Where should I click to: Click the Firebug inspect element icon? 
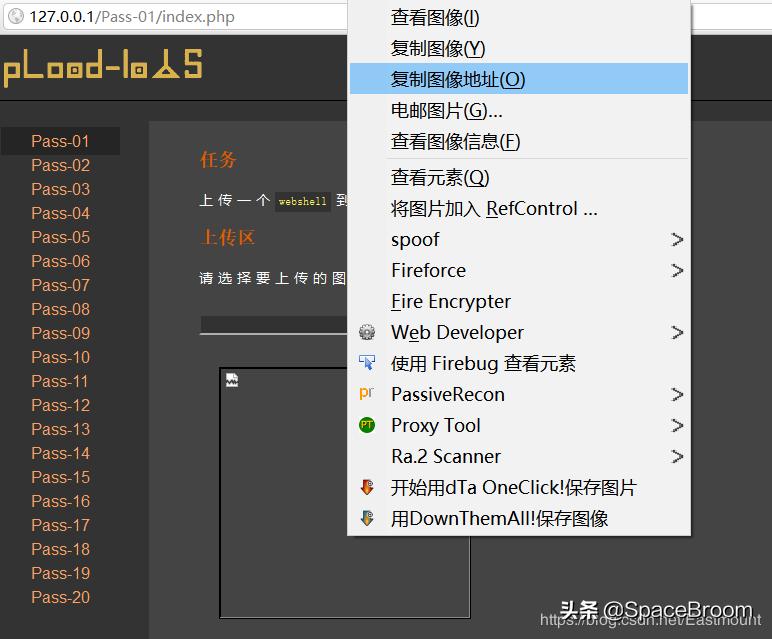(367, 363)
